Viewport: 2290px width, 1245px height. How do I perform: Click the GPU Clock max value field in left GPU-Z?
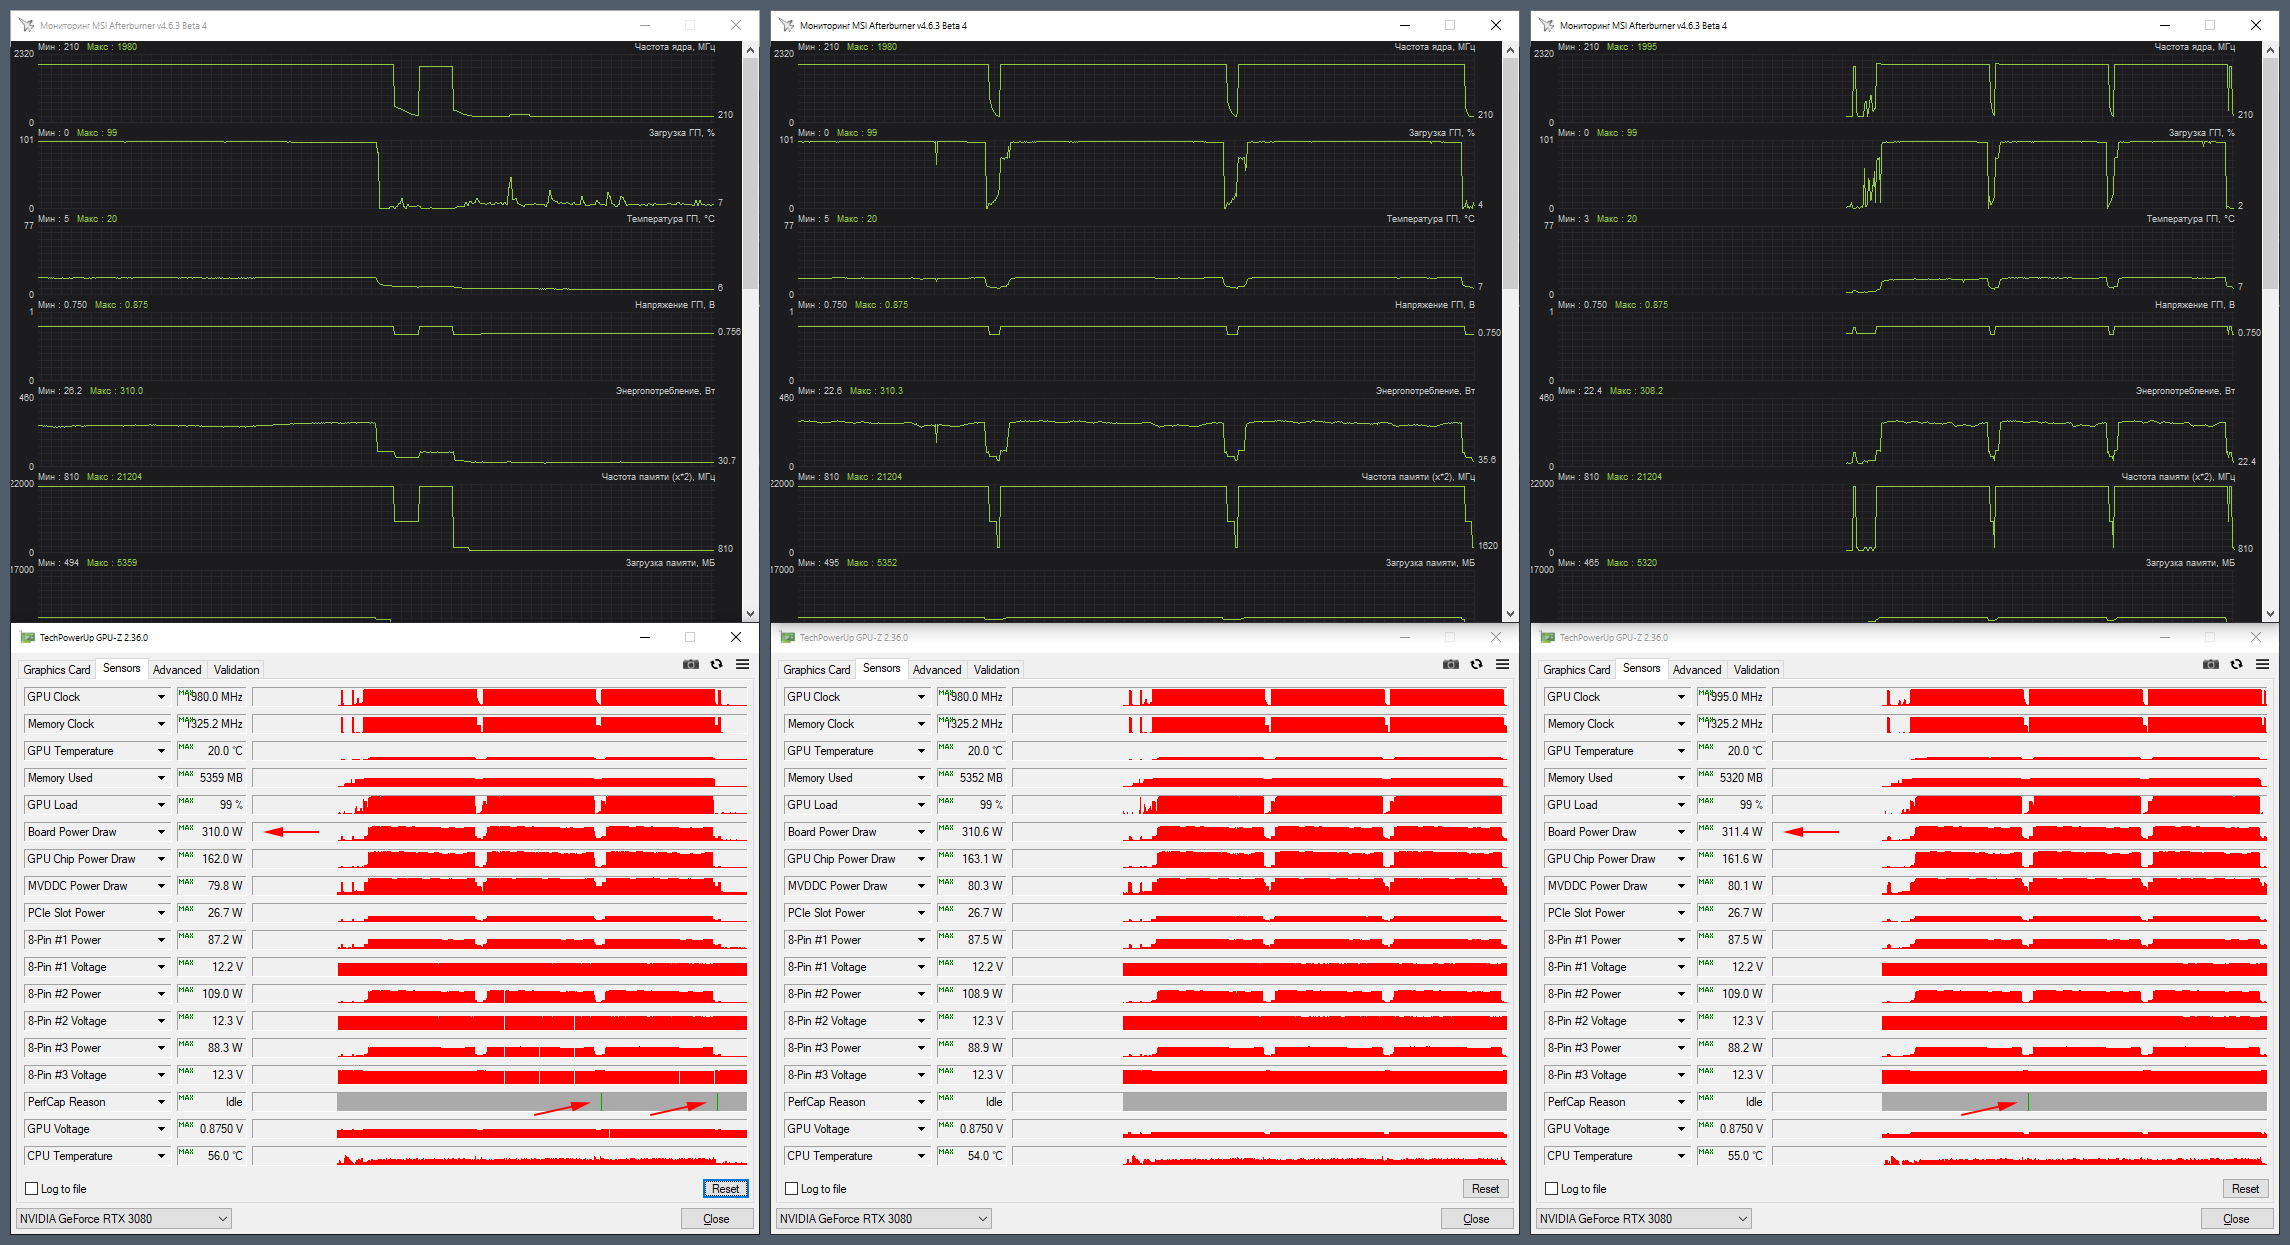212,697
